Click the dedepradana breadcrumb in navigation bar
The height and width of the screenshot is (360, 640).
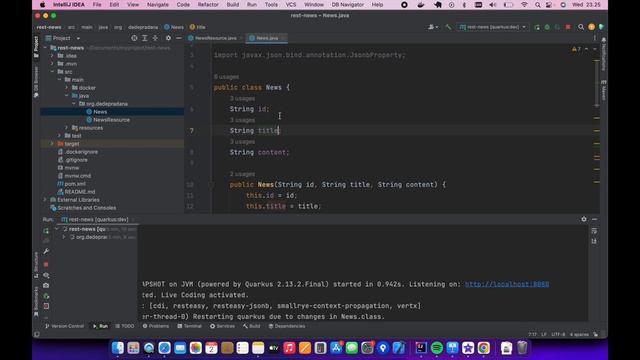pyautogui.click(x=143, y=27)
